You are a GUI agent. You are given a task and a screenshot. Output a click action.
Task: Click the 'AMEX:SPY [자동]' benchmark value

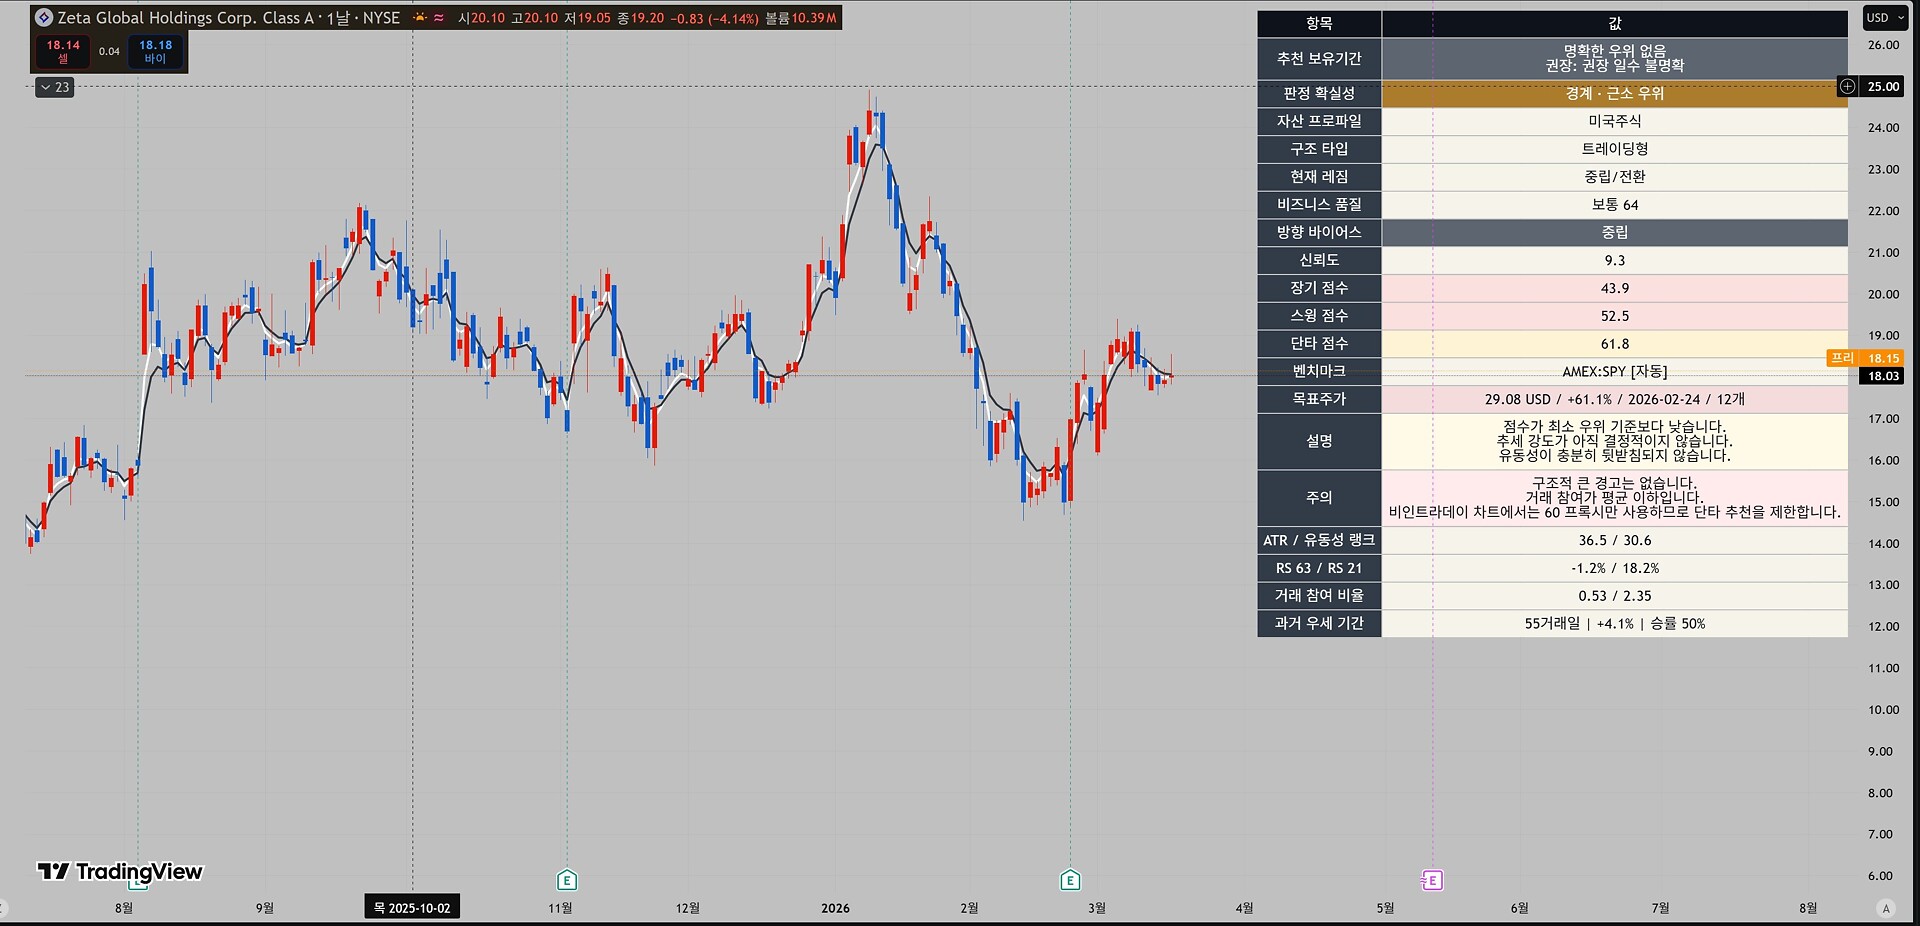click(x=1615, y=371)
